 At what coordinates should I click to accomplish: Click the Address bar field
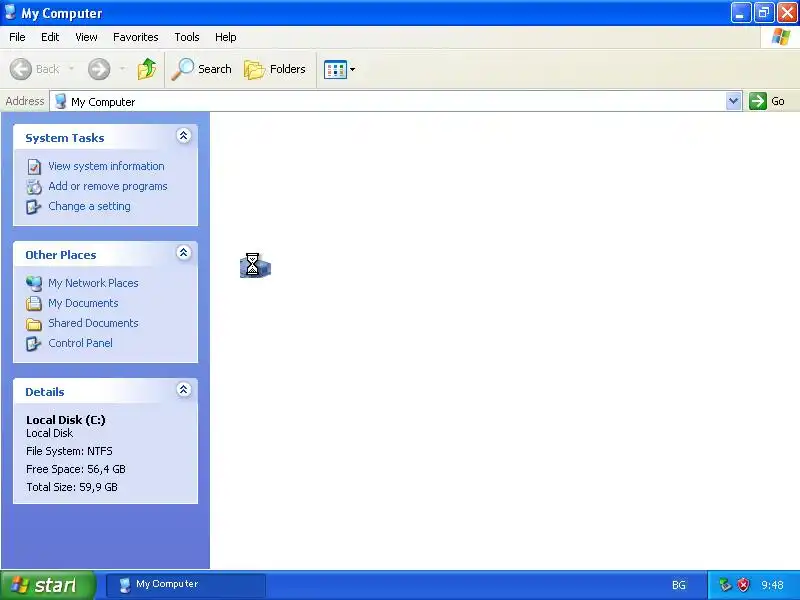(x=395, y=101)
